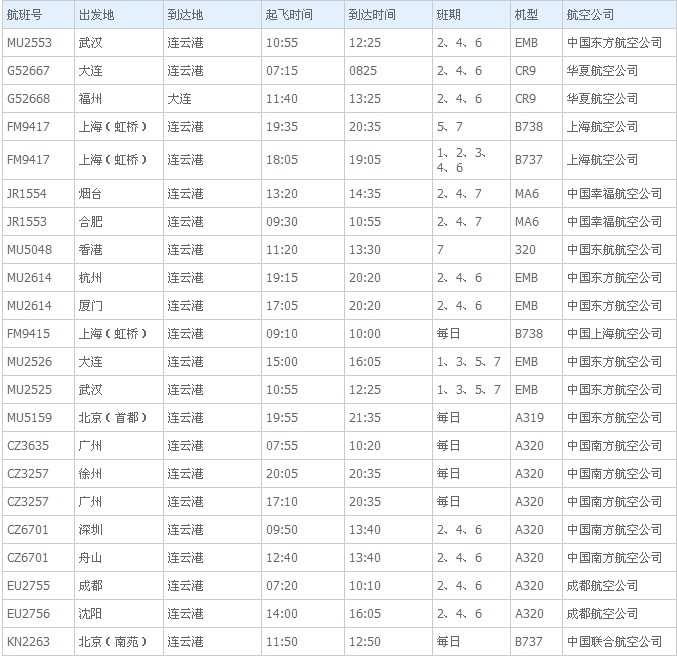The height and width of the screenshot is (661, 677).
Task: Click the 航空公司 column header
Action: [590, 16]
